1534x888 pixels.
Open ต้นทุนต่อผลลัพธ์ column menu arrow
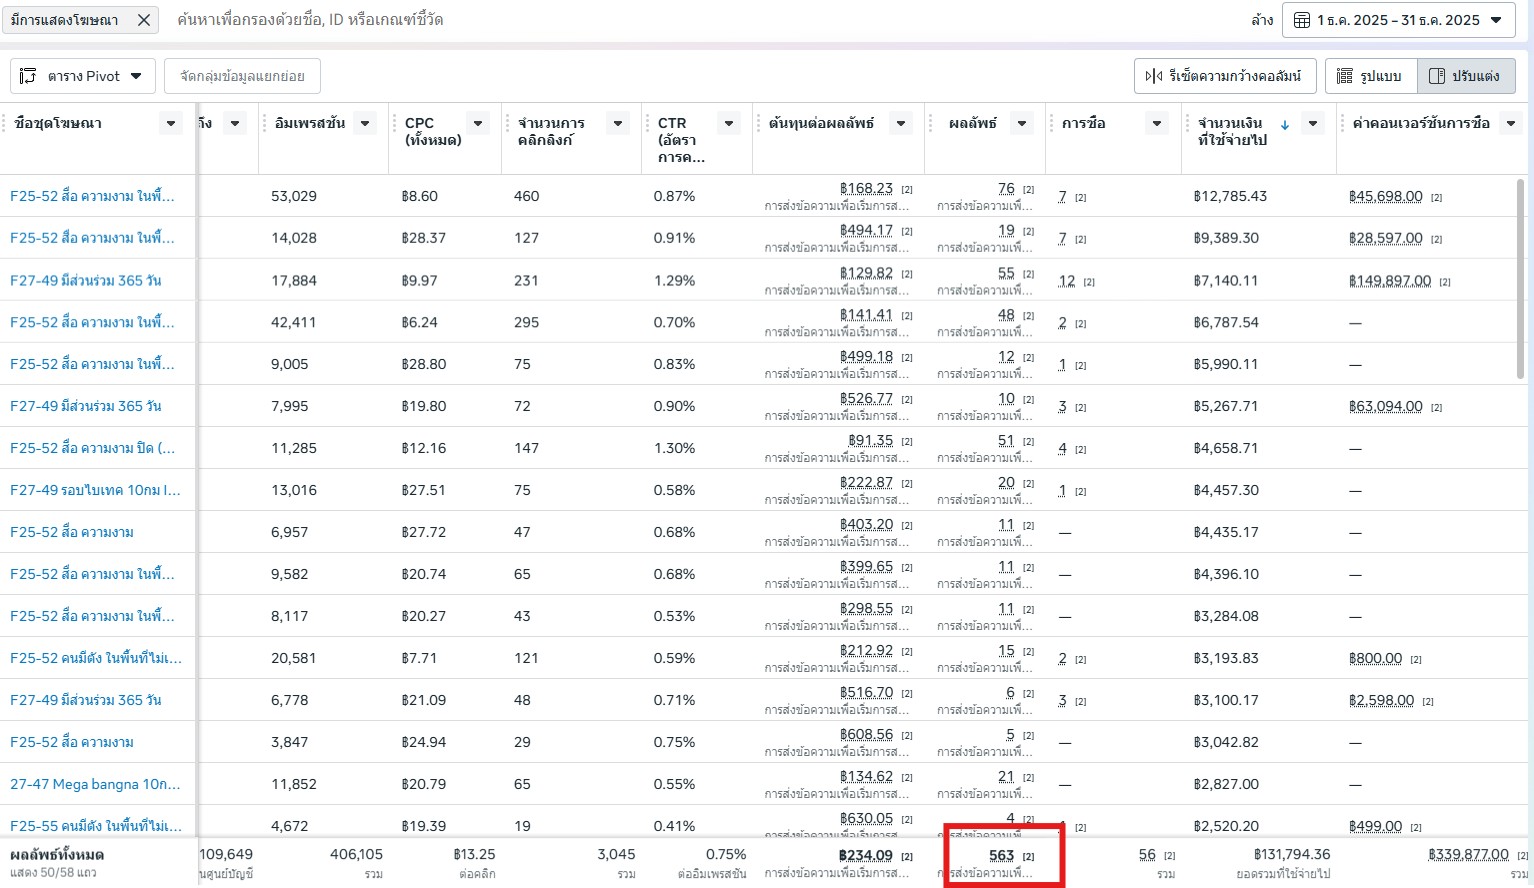pyautogui.click(x=901, y=123)
